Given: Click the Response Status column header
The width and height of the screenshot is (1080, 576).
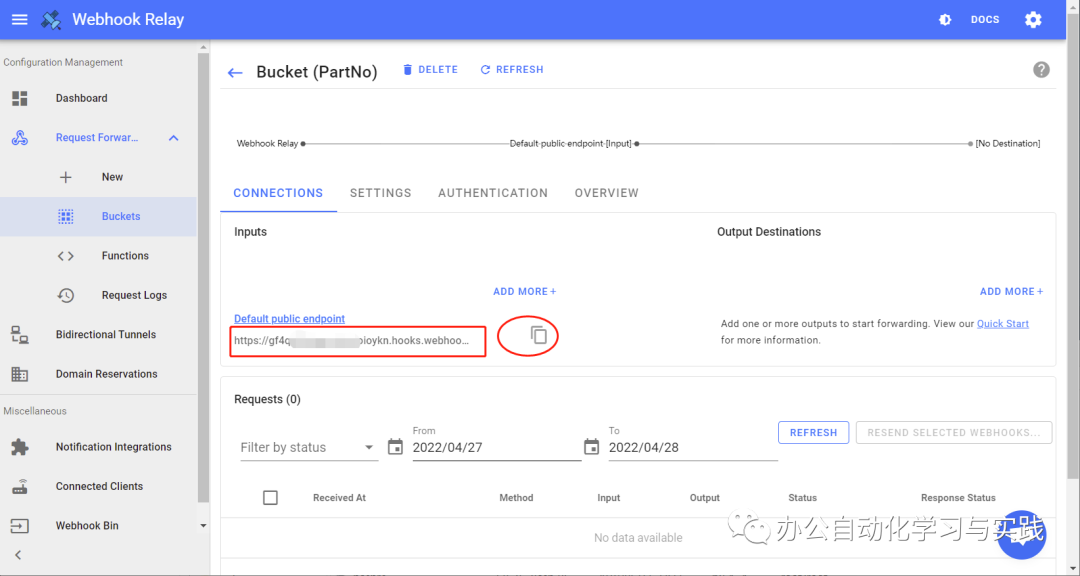Looking at the screenshot, I should click(x=958, y=497).
